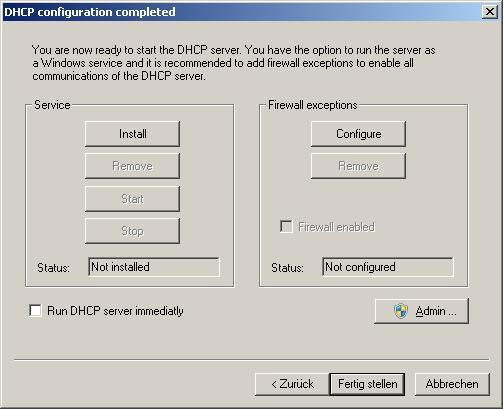This screenshot has width=503, height=409.
Task: Click Remove under Firewall exceptions
Action: tap(358, 166)
